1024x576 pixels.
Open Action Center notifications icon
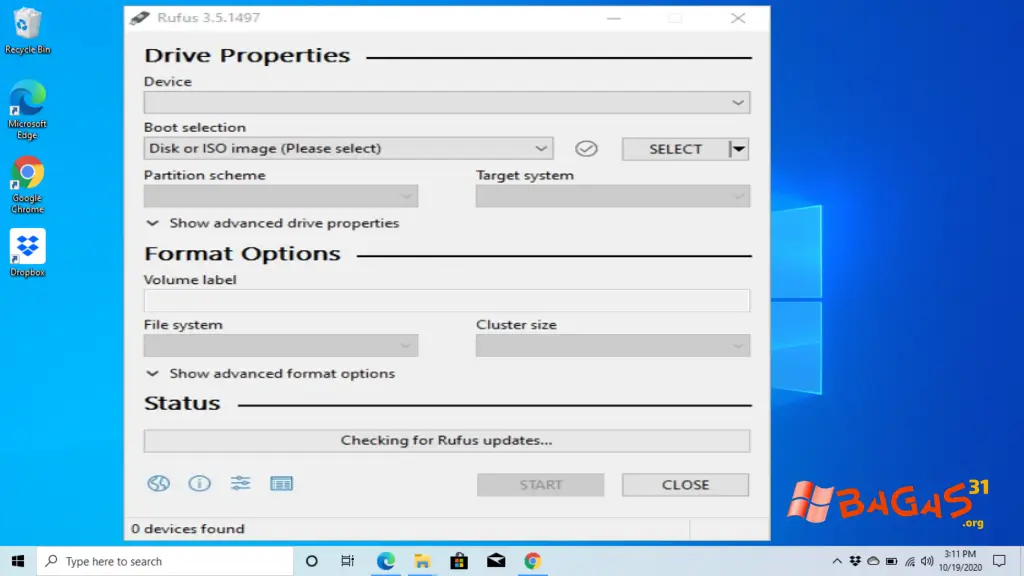[999, 561]
